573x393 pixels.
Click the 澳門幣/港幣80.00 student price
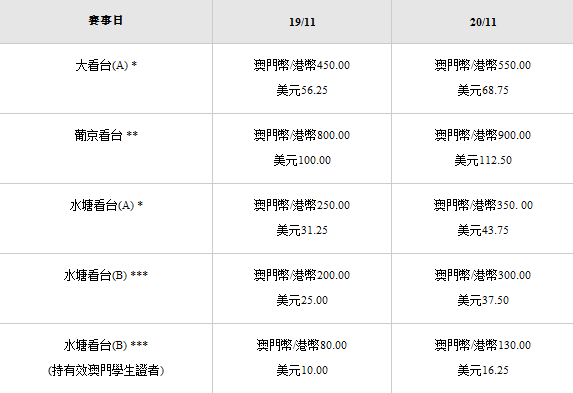[x=302, y=345]
